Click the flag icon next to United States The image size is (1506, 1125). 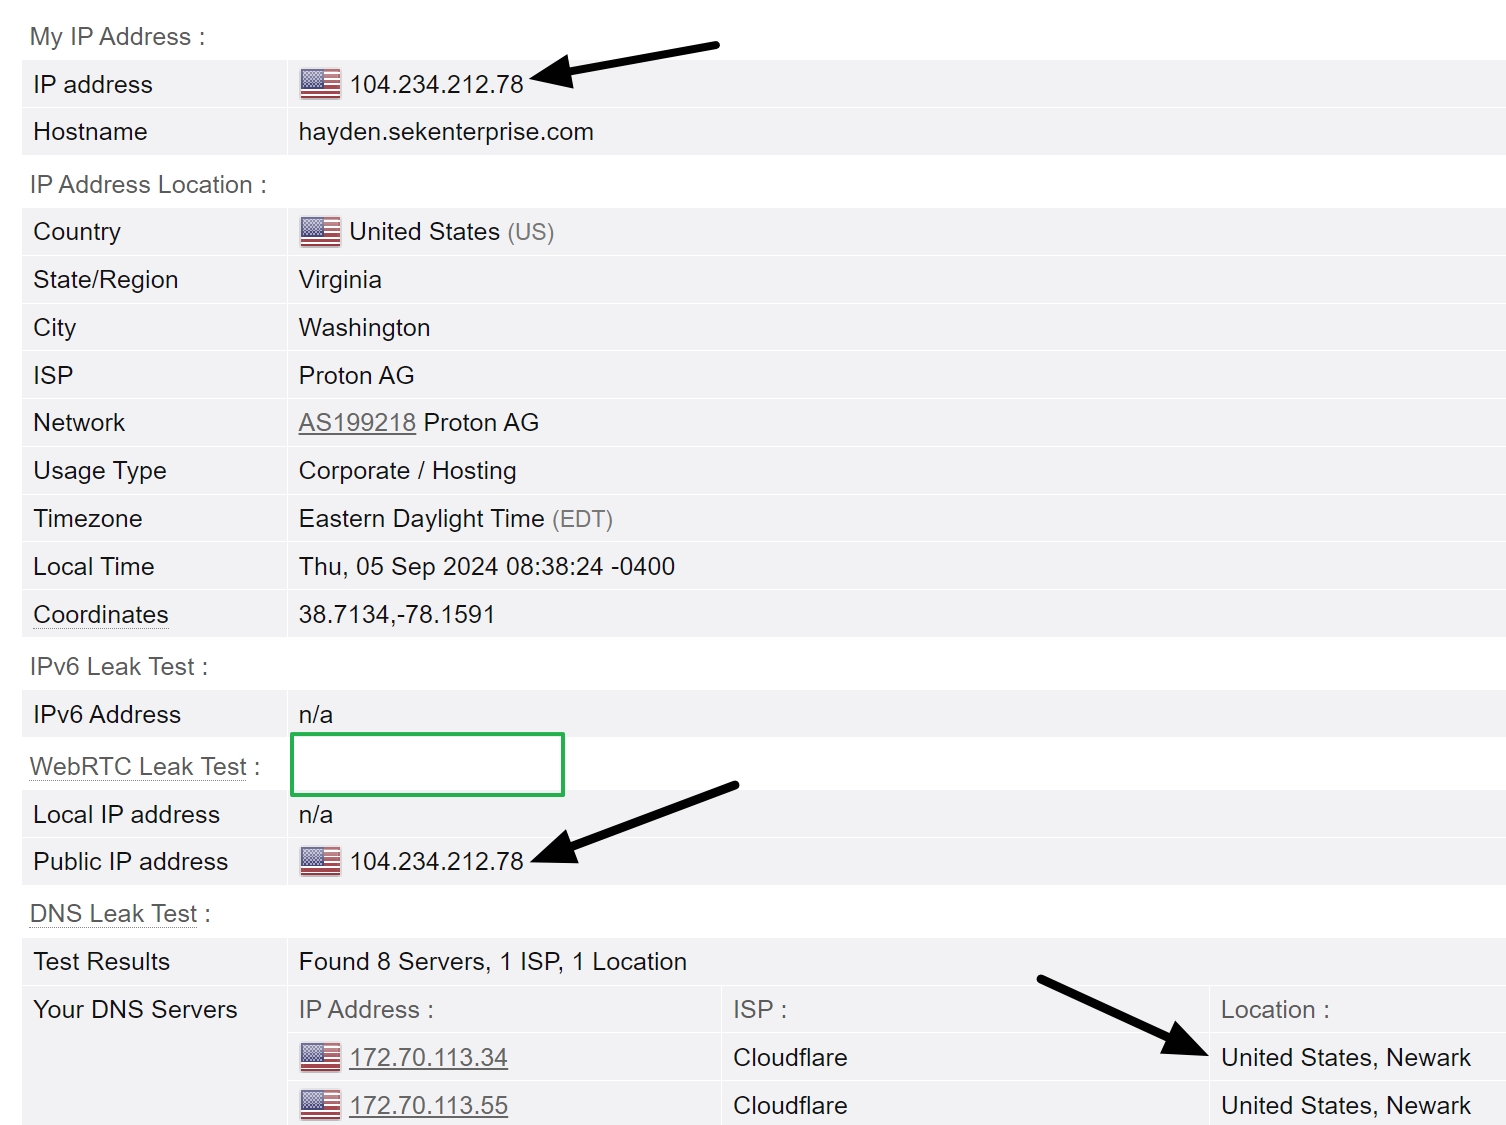coord(318,231)
